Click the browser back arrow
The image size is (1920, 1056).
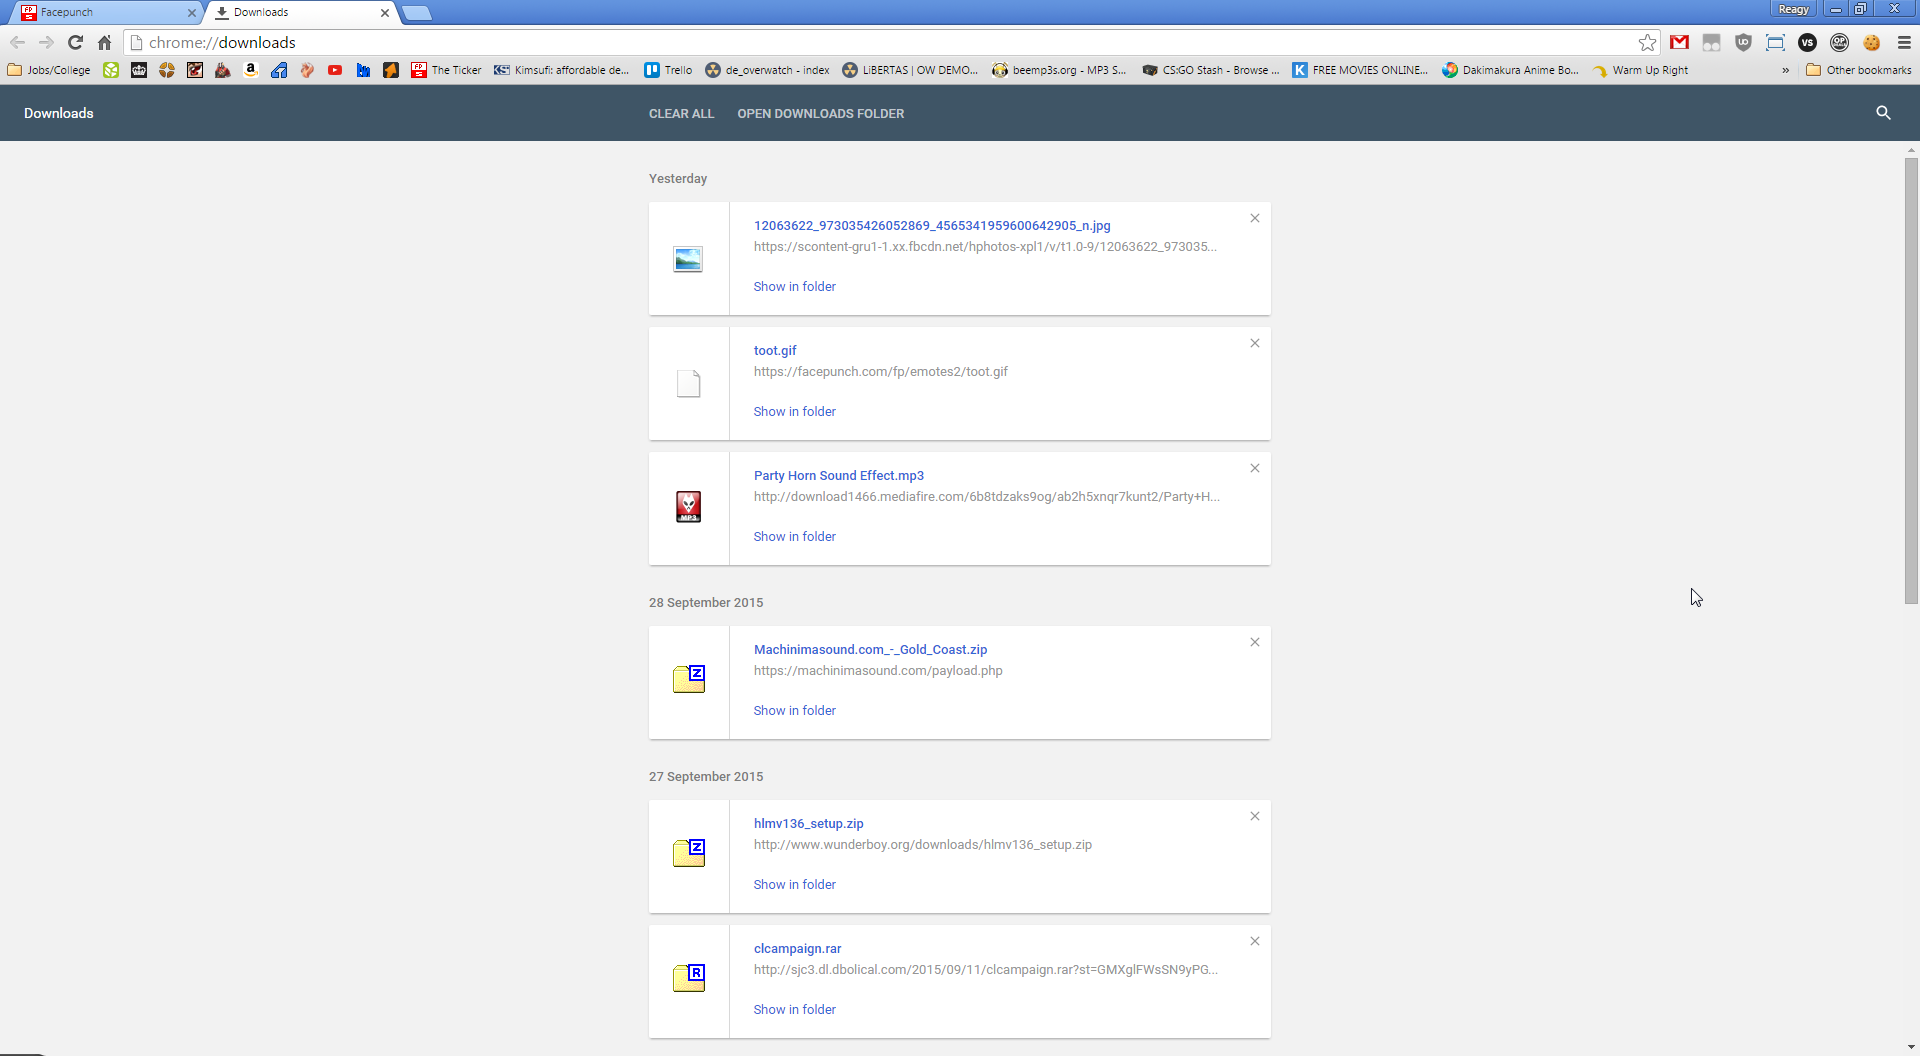point(17,42)
